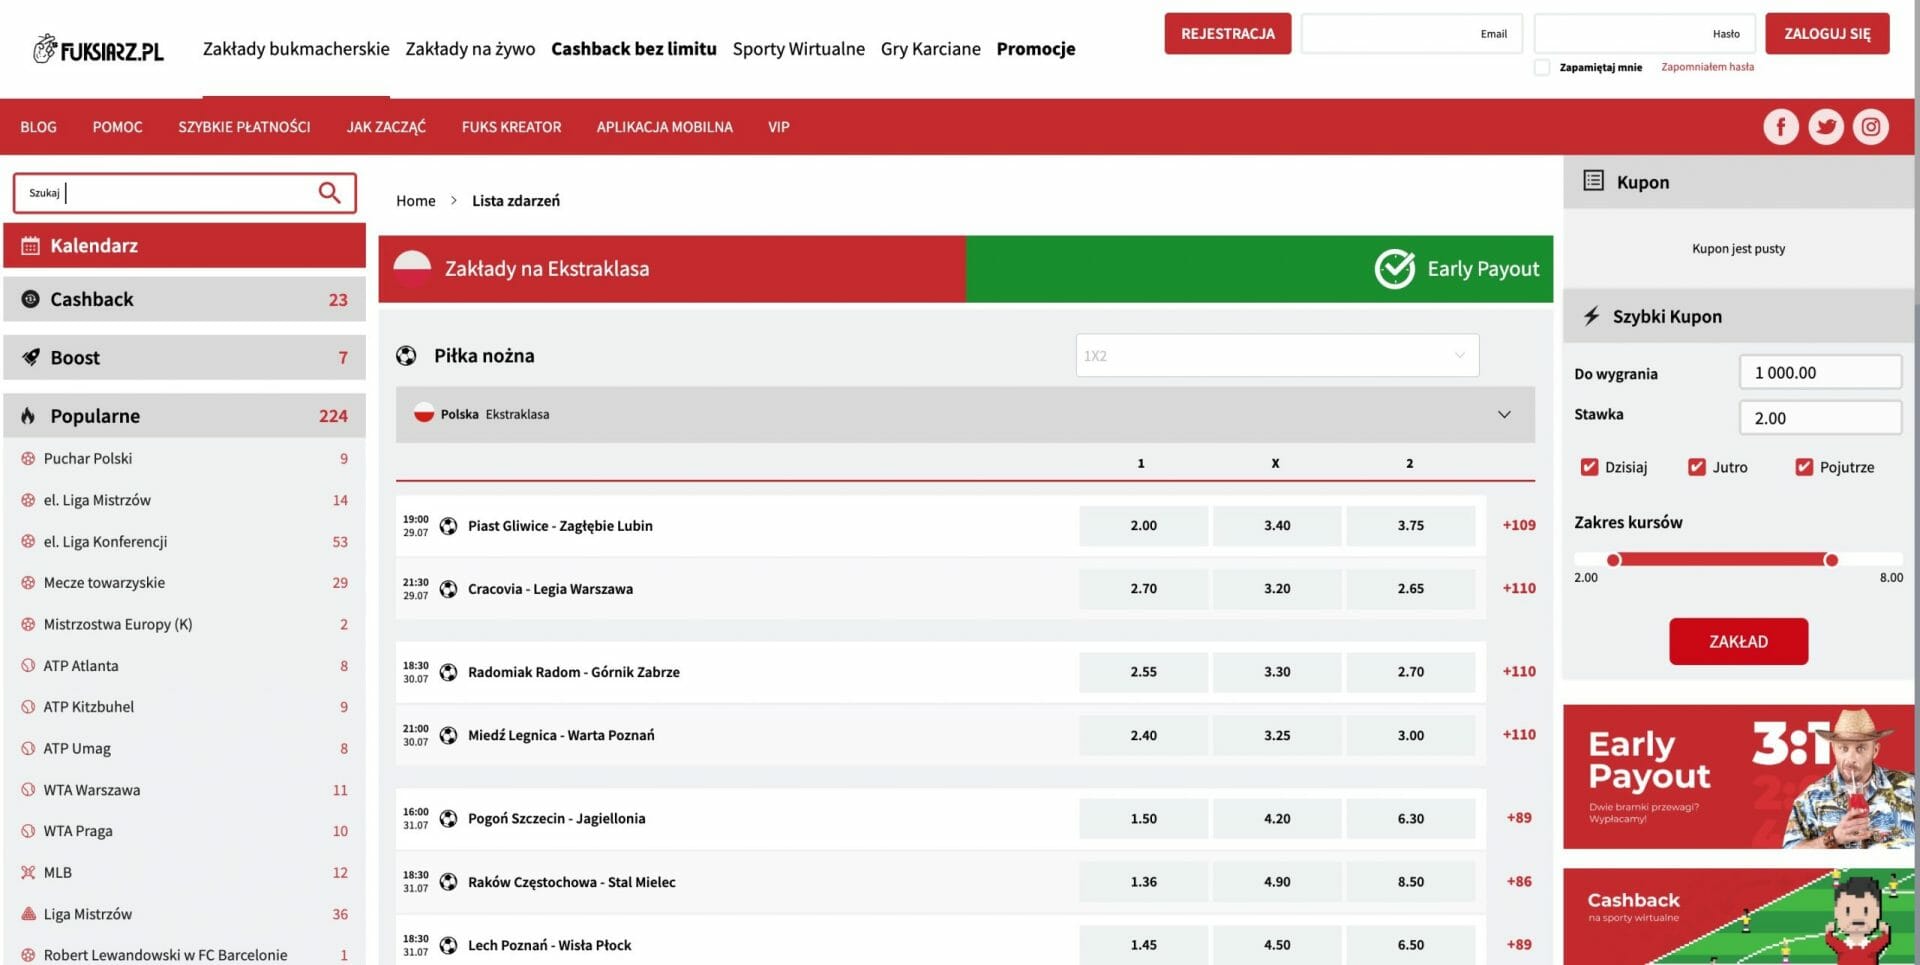Click tennis icon beside ATP Atlanta
This screenshot has width=1920, height=965.
pos(28,666)
